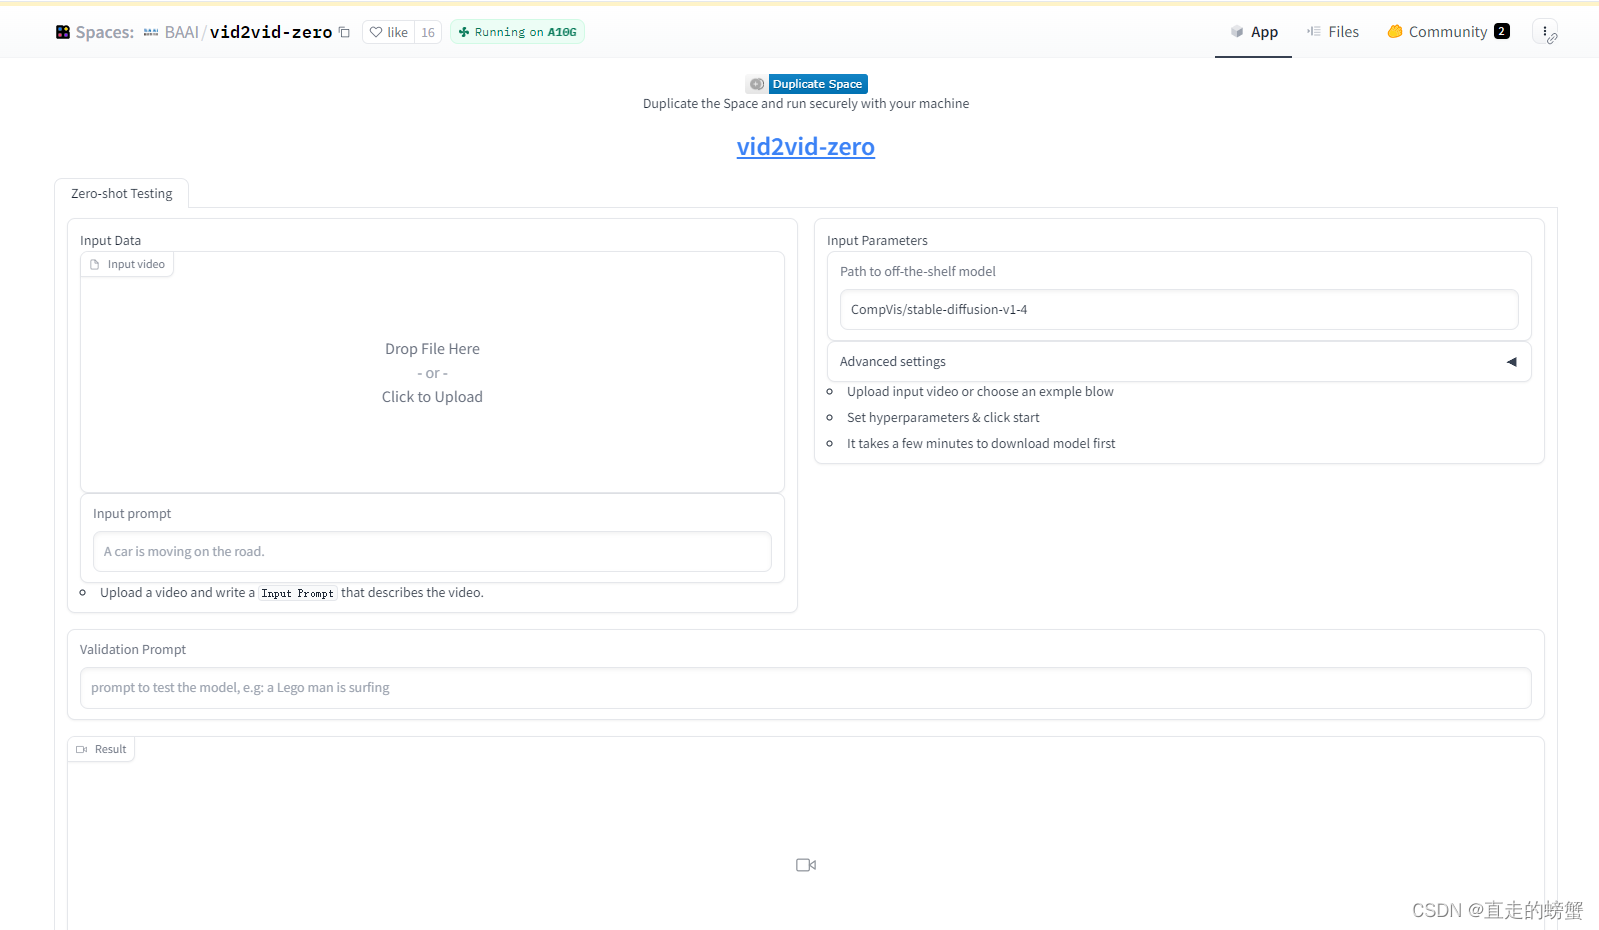The height and width of the screenshot is (930, 1599).
Task: Focus the off-the-shelf model path field
Action: pyautogui.click(x=1179, y=309)
